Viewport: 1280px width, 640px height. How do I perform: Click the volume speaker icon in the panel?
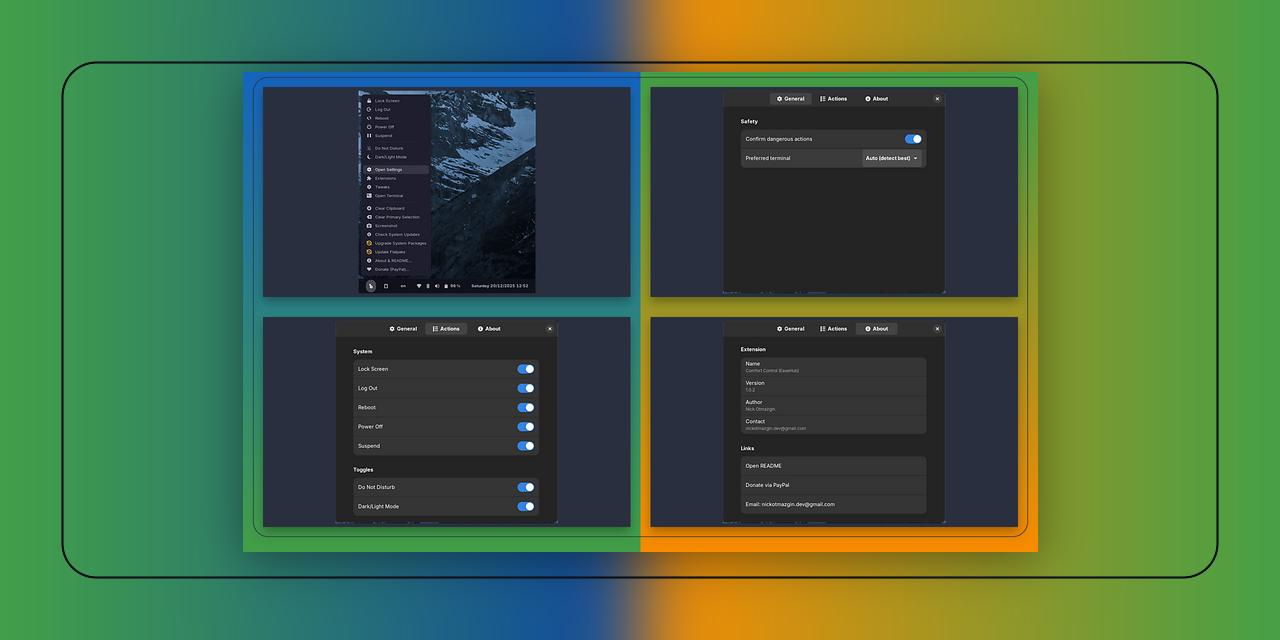click(436, 285)
